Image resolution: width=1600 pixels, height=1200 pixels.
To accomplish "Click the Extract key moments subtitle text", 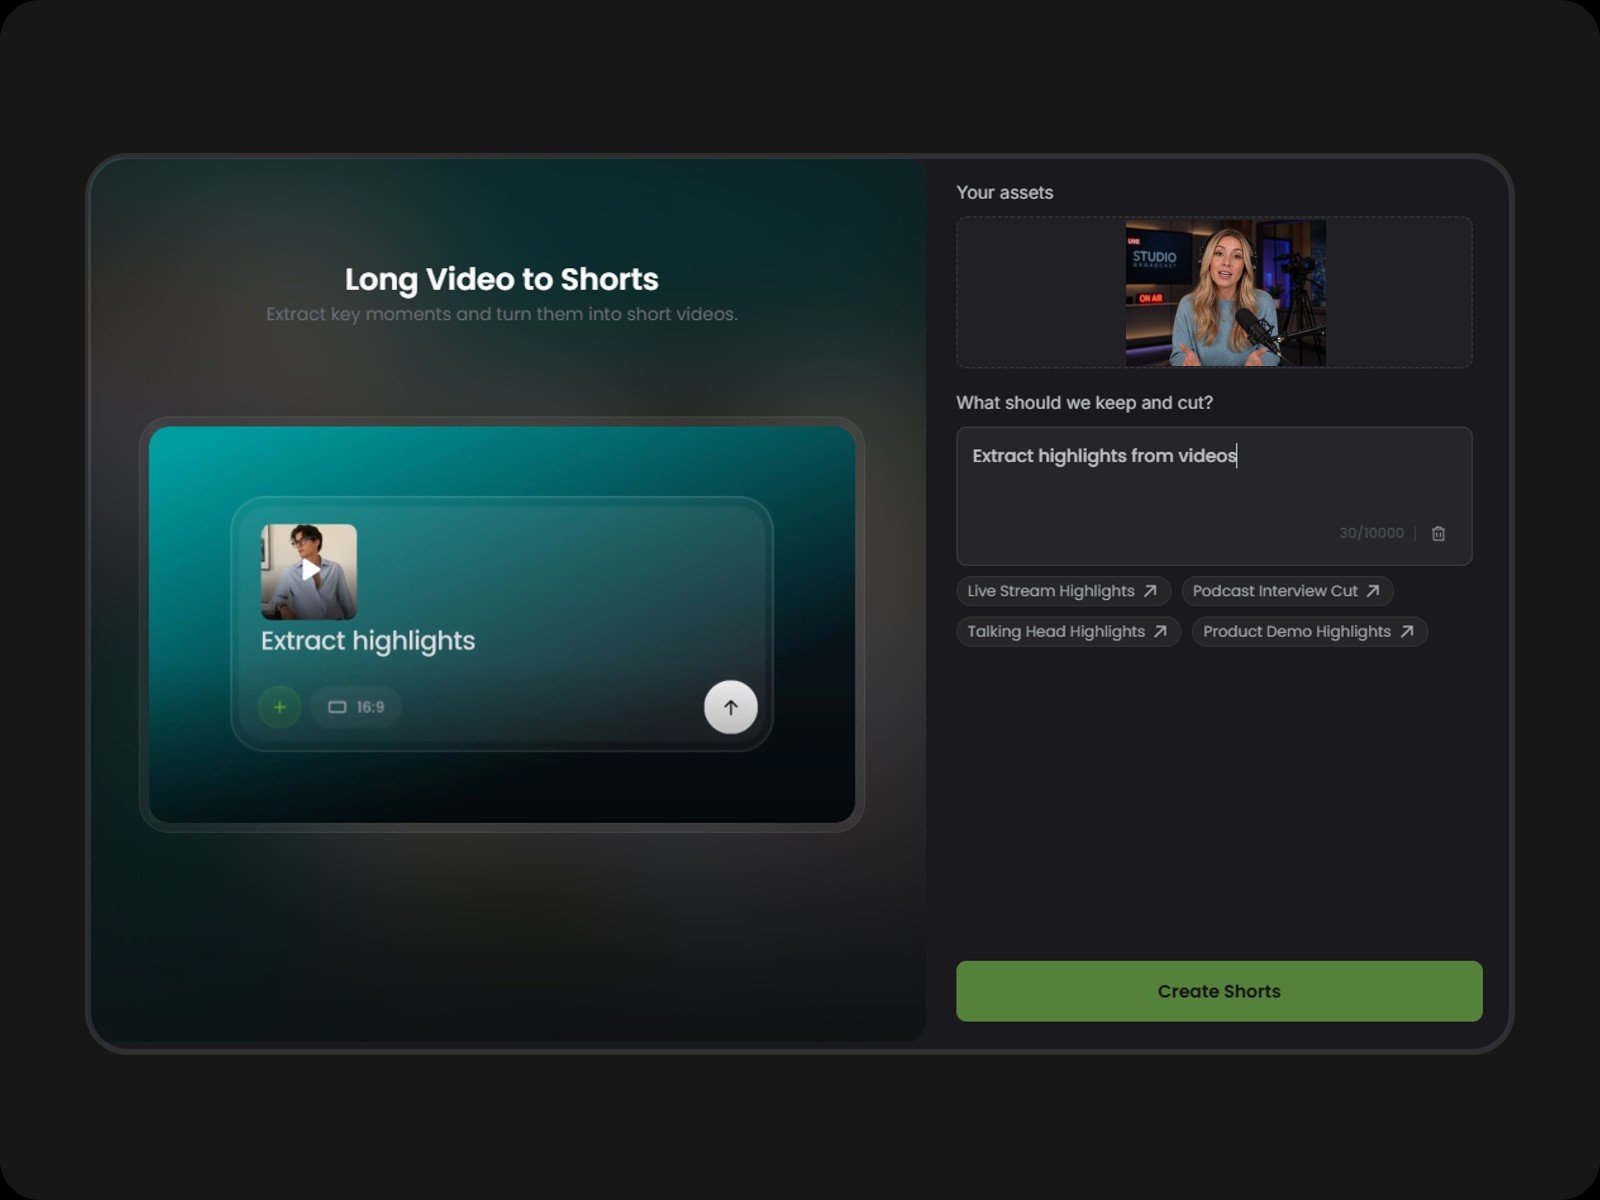I will [x=502, y=314].
